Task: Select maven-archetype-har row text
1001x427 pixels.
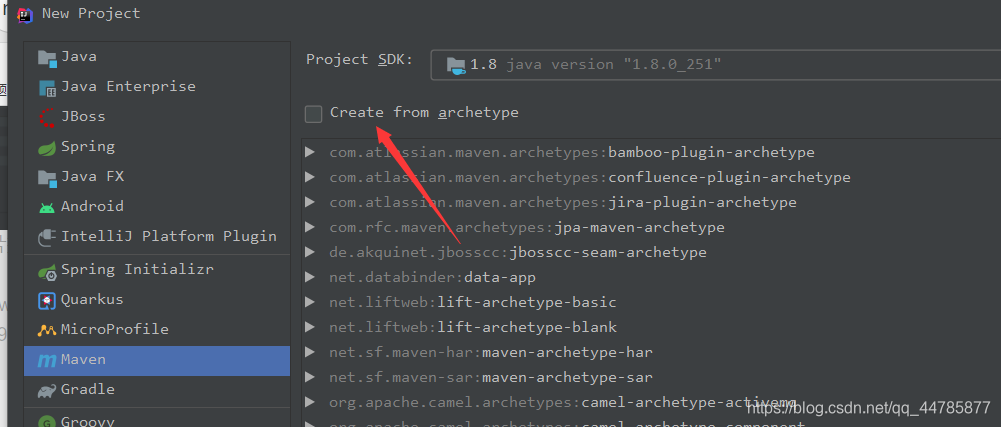Action: pyautogui.click(x=491, y=352)
